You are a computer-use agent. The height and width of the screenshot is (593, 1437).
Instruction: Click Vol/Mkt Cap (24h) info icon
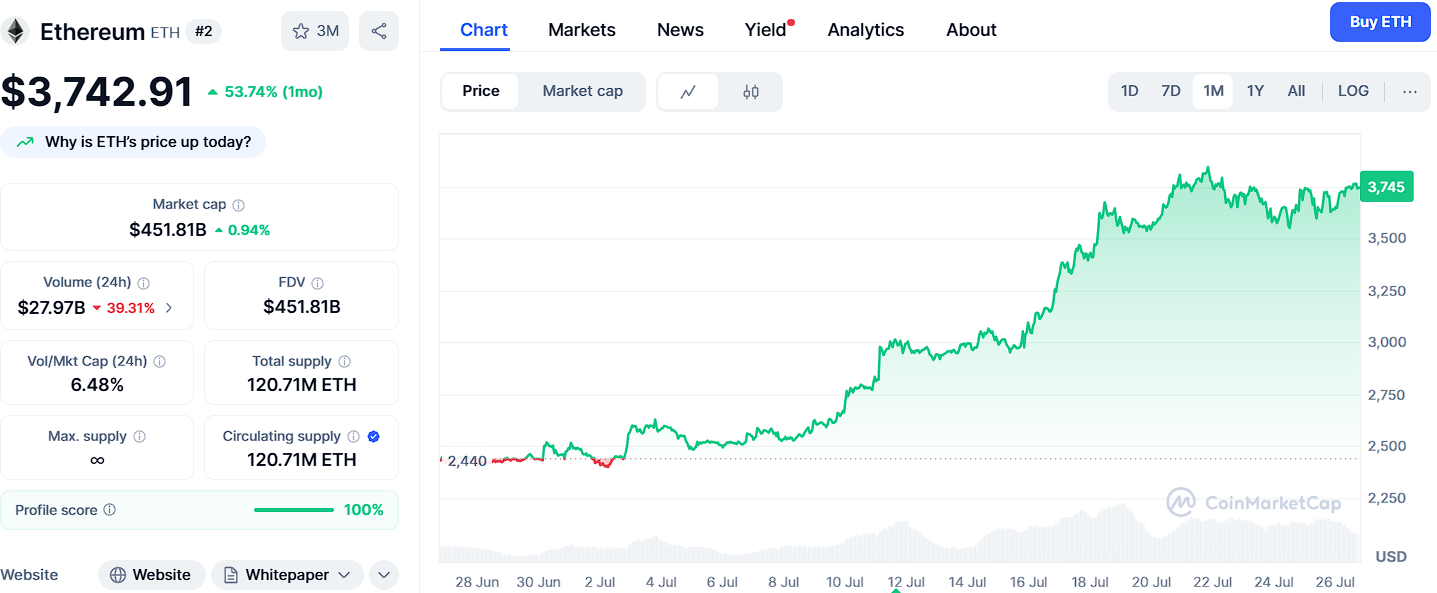[x=159, y=361]
